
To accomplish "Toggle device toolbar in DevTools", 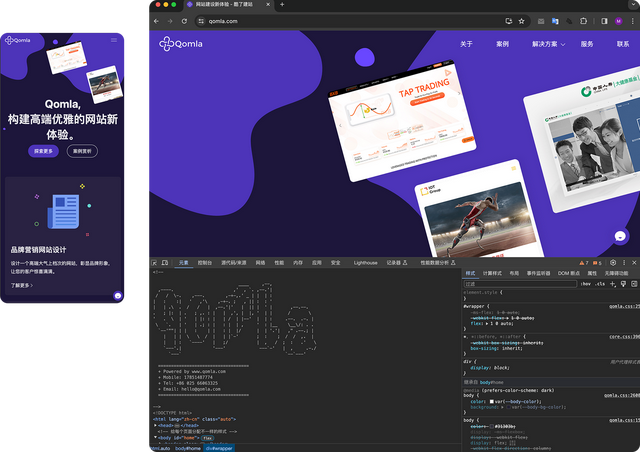I will pos(165,263).
